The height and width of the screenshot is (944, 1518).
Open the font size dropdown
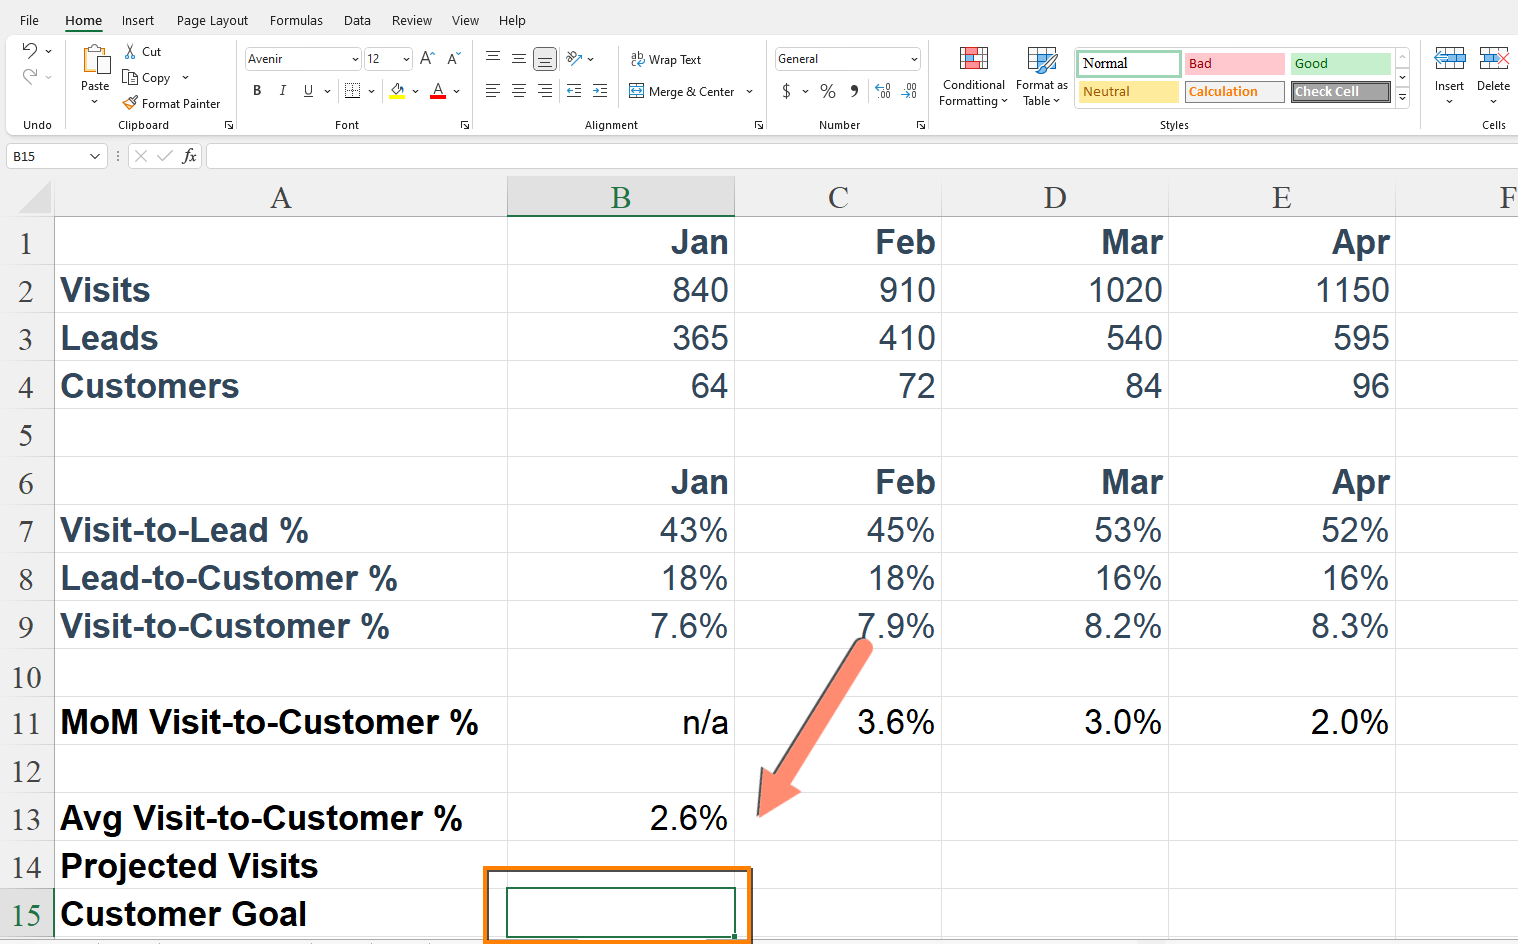point(406,59)
